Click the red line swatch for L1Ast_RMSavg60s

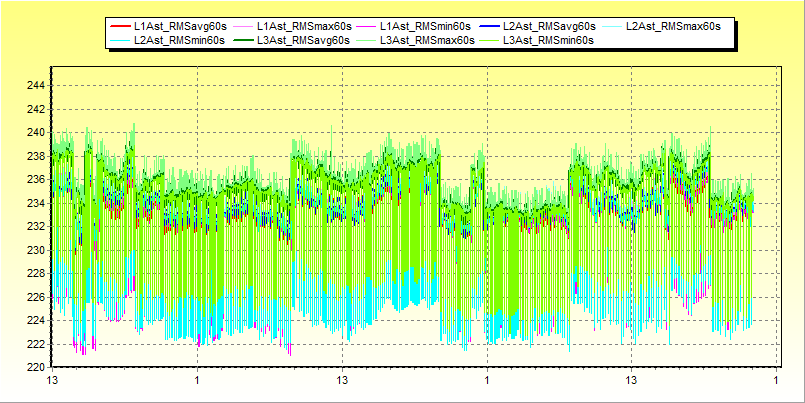pyautogui.click(x=119, y=25)
